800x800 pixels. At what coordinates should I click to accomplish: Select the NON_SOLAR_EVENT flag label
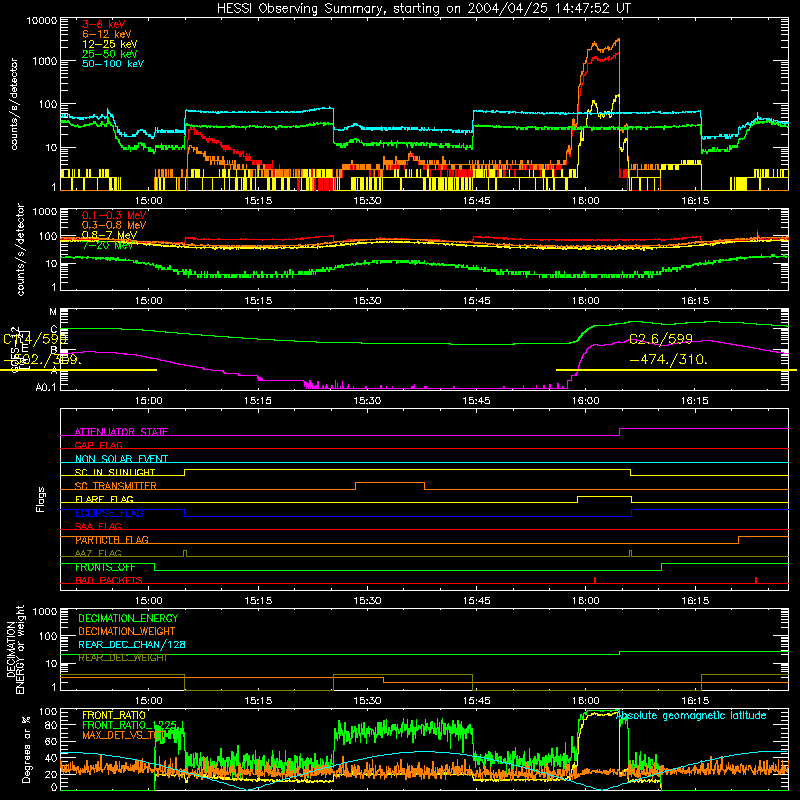click(x=121, y=459)
